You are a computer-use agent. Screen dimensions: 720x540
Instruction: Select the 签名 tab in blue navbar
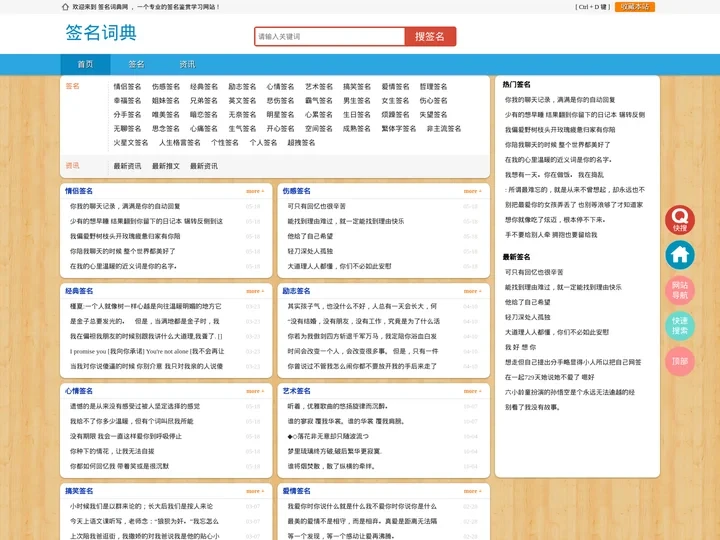(x=136, y=64)
